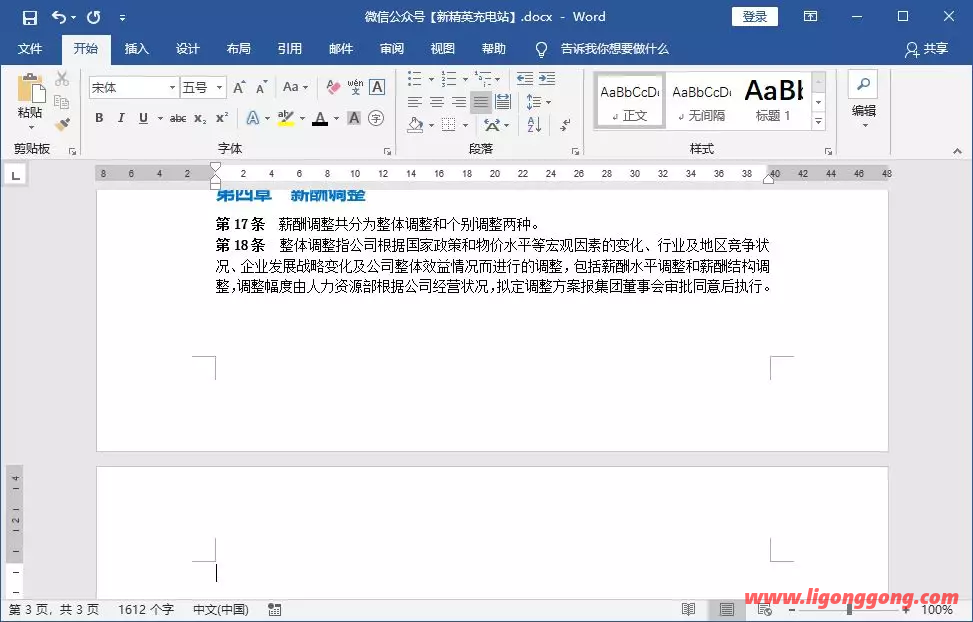Click the 登录 sign-in button
The height and width of the screenshot is (622, 973).
(x=755, y=17)
